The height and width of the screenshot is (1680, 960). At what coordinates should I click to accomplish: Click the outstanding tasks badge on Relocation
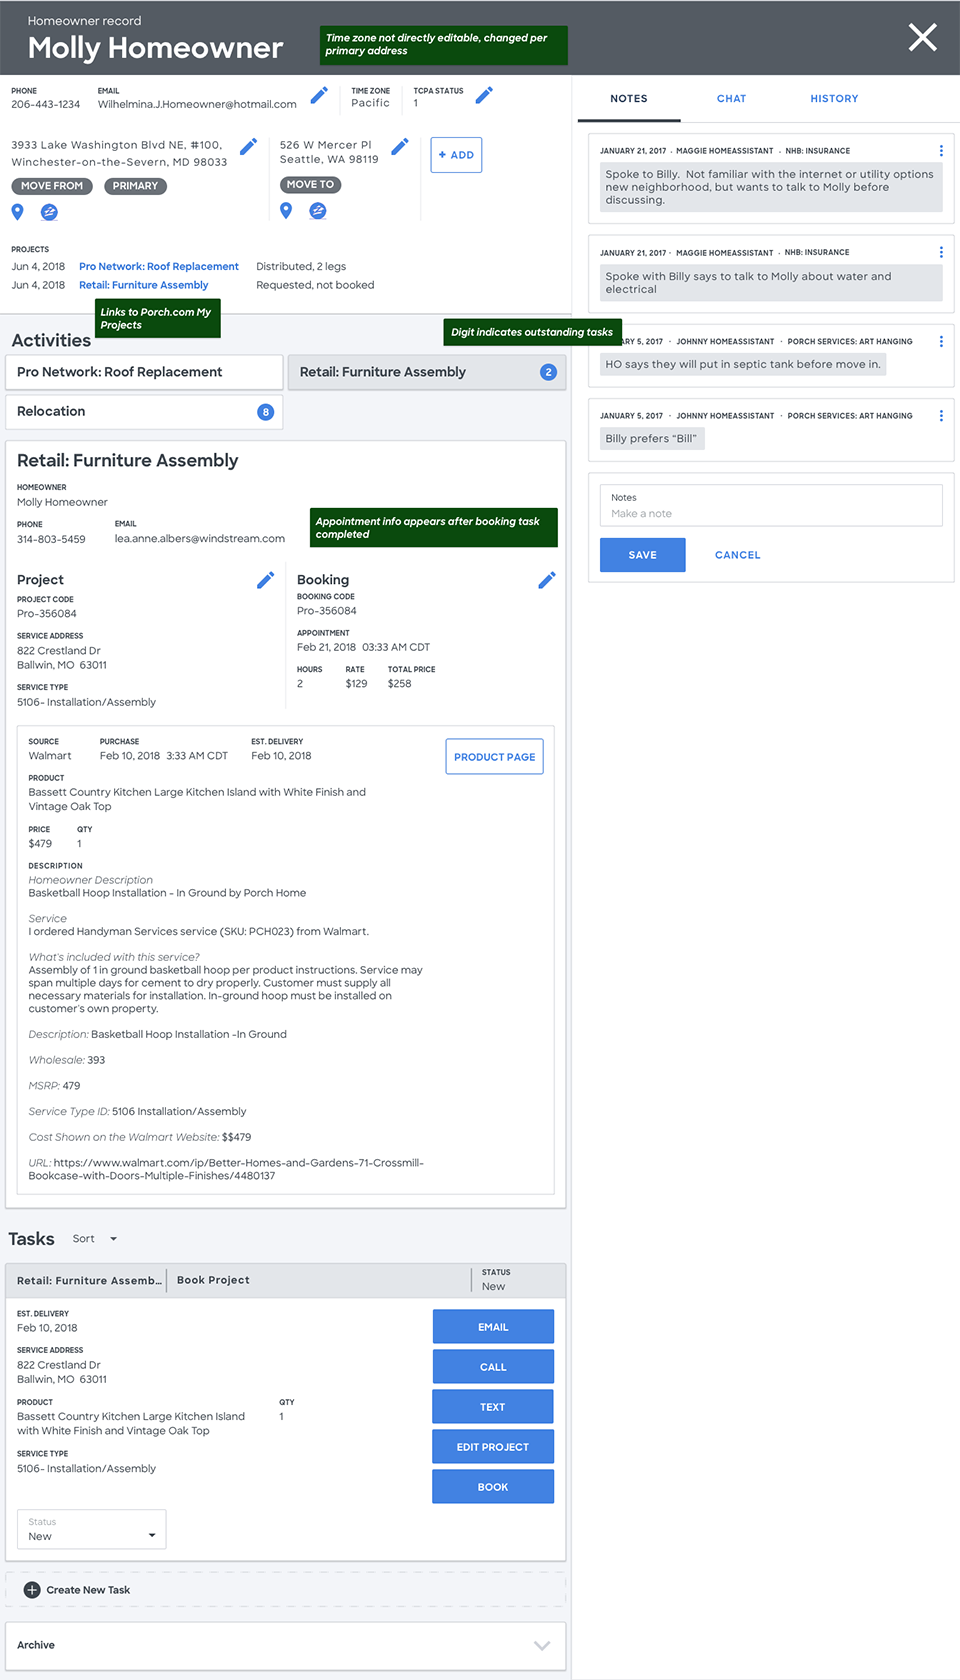coord(265,412)
